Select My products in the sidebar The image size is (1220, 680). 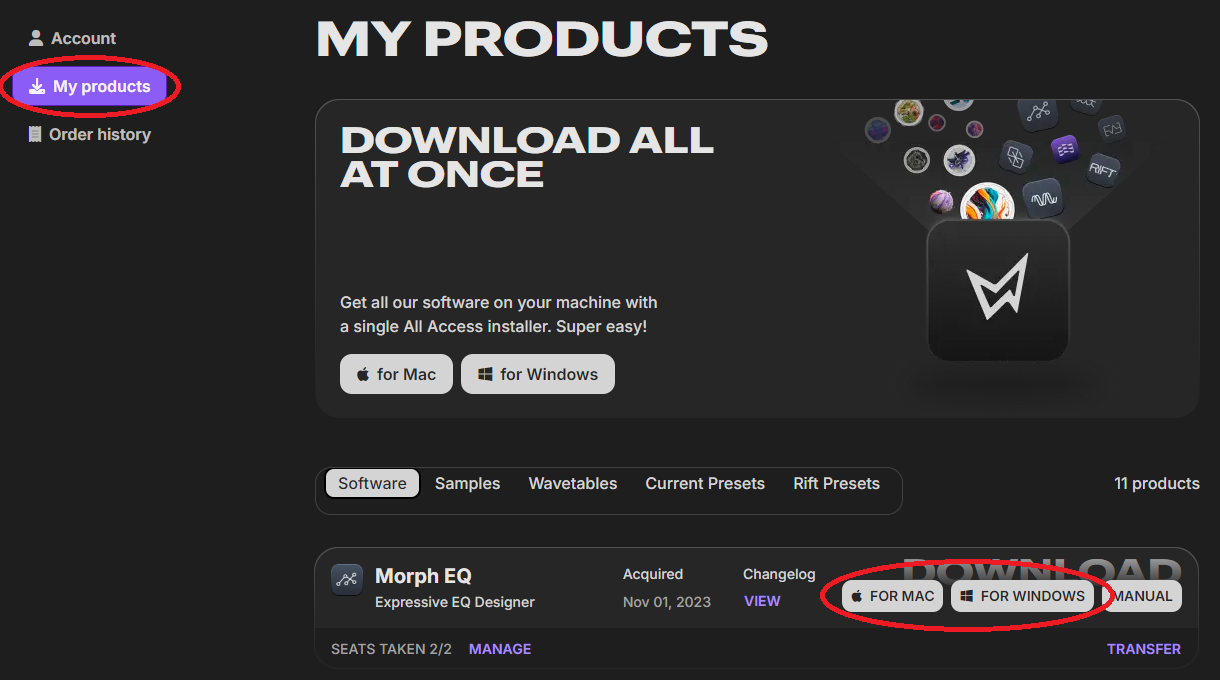[90, 86]
